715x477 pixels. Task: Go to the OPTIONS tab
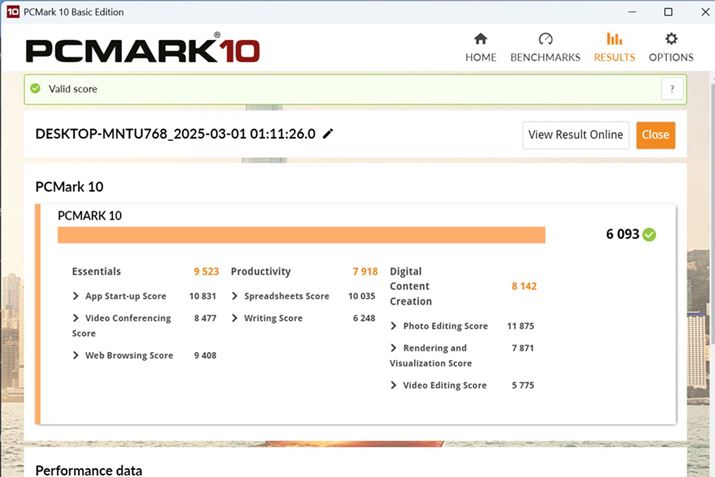[671, 47]
